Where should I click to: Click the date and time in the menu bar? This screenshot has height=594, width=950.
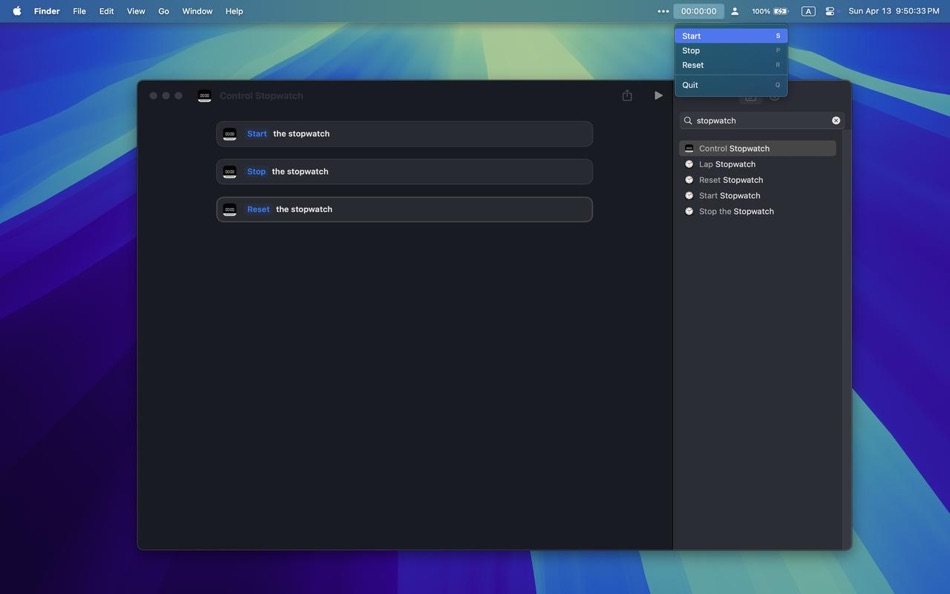click(x=894, y=11)
